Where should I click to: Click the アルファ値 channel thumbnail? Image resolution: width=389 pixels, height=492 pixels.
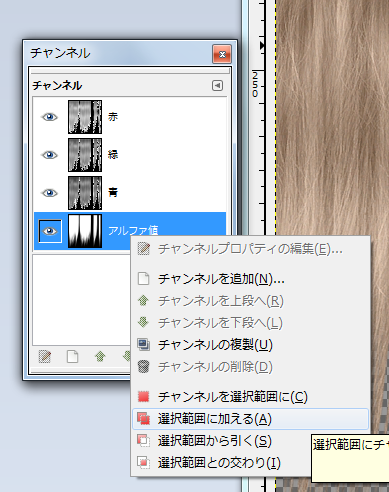[x=85, y=231]
